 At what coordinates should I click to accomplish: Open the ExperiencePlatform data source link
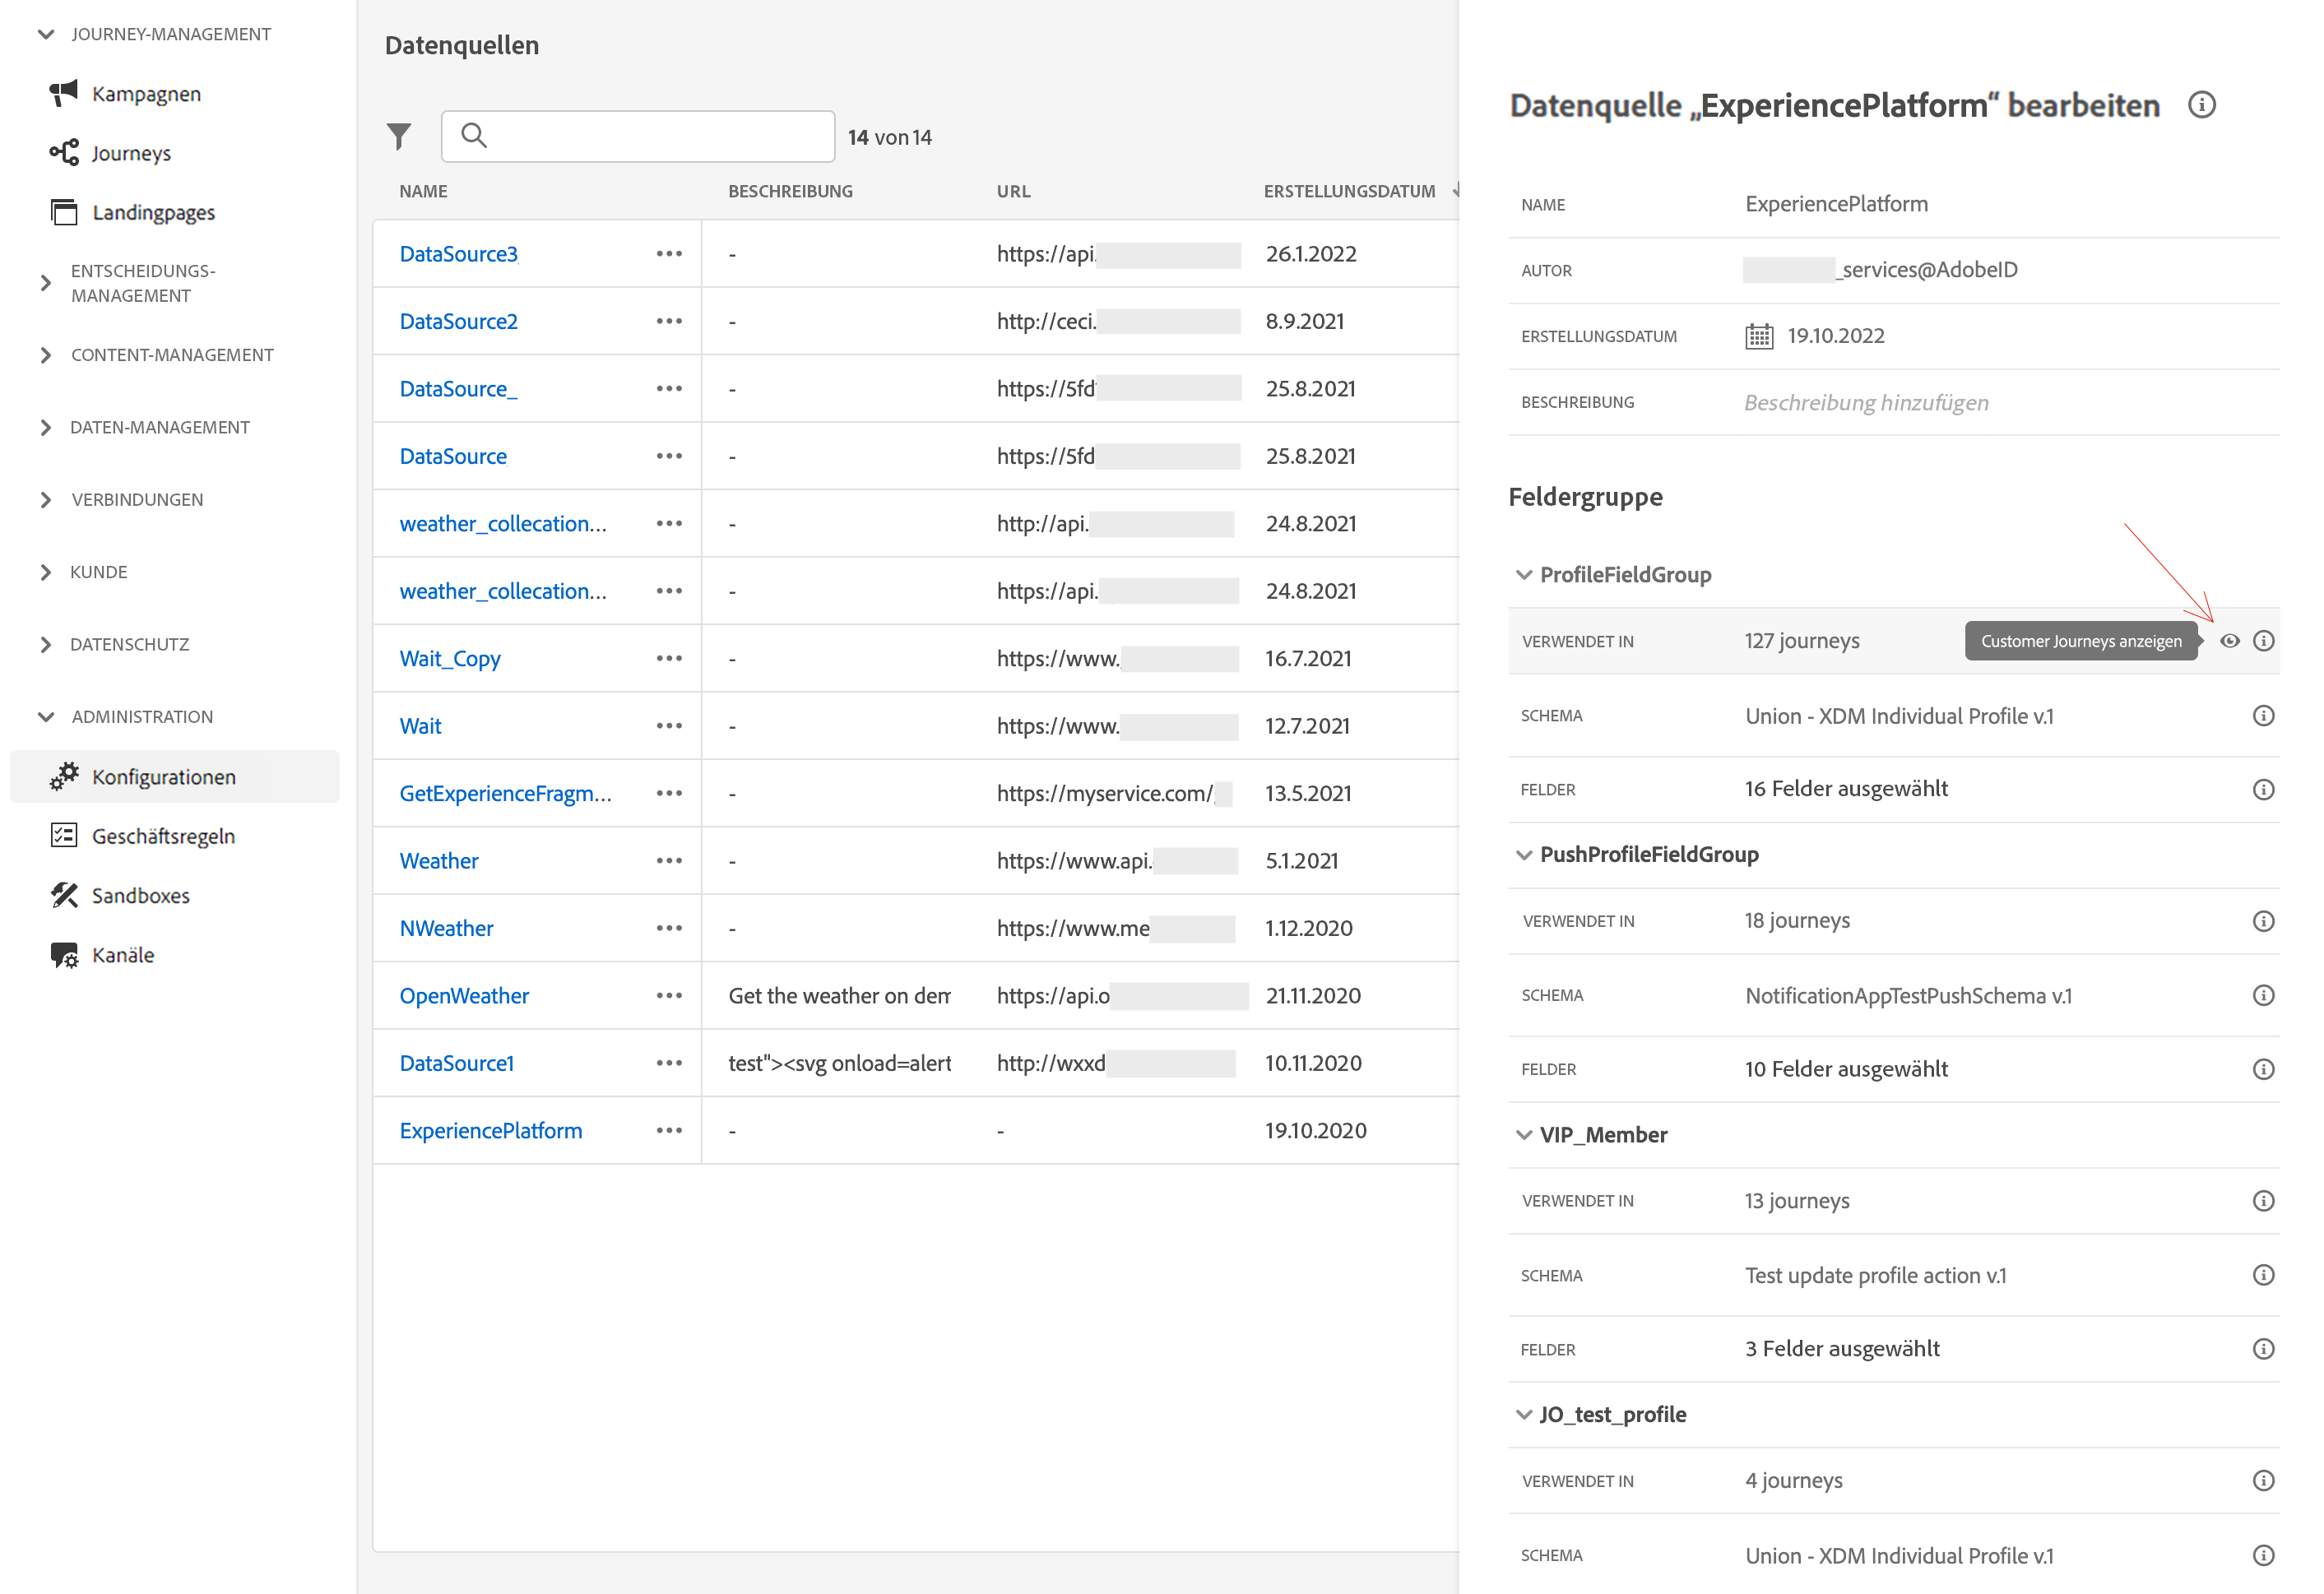click(x=490, y=1131)
